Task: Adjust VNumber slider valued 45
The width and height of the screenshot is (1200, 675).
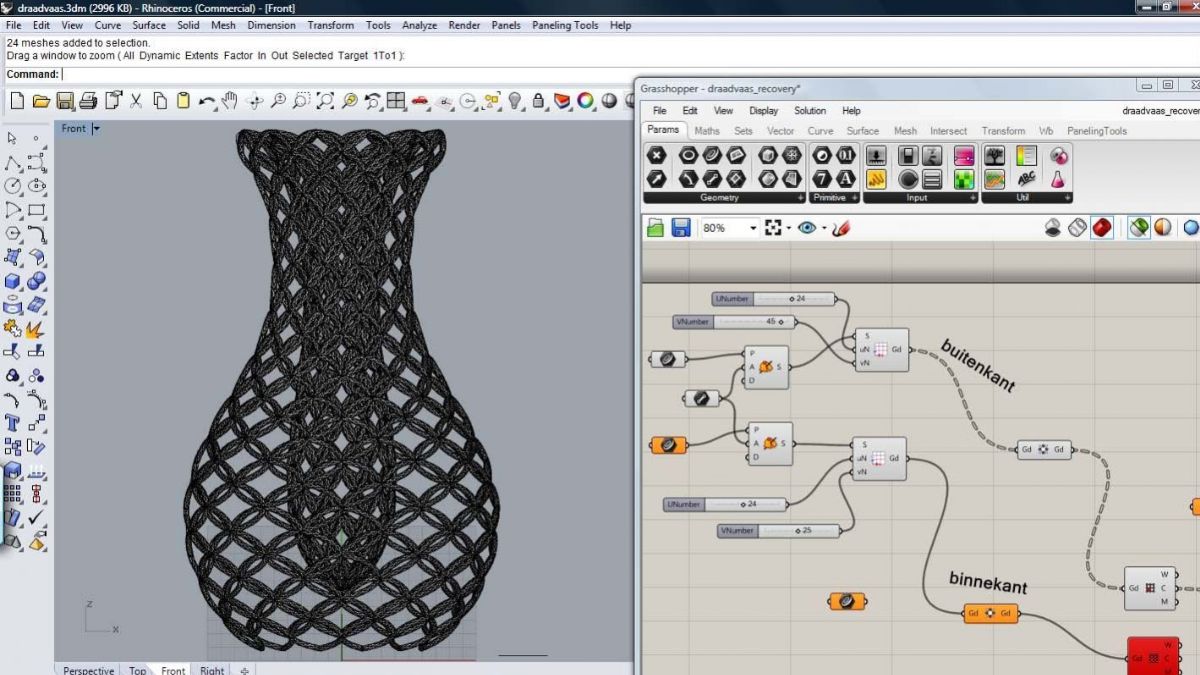Action: tap(735, 322)
